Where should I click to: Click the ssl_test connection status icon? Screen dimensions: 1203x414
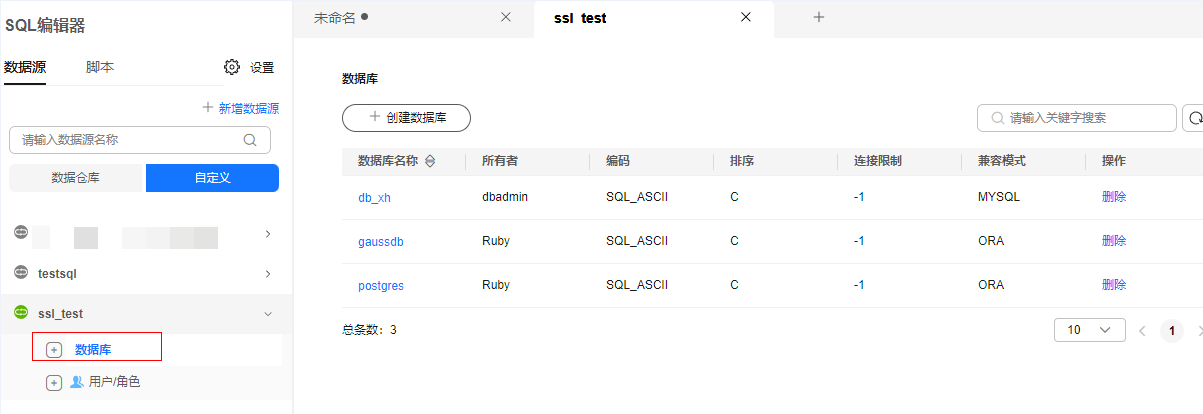(x=20, y=313)
